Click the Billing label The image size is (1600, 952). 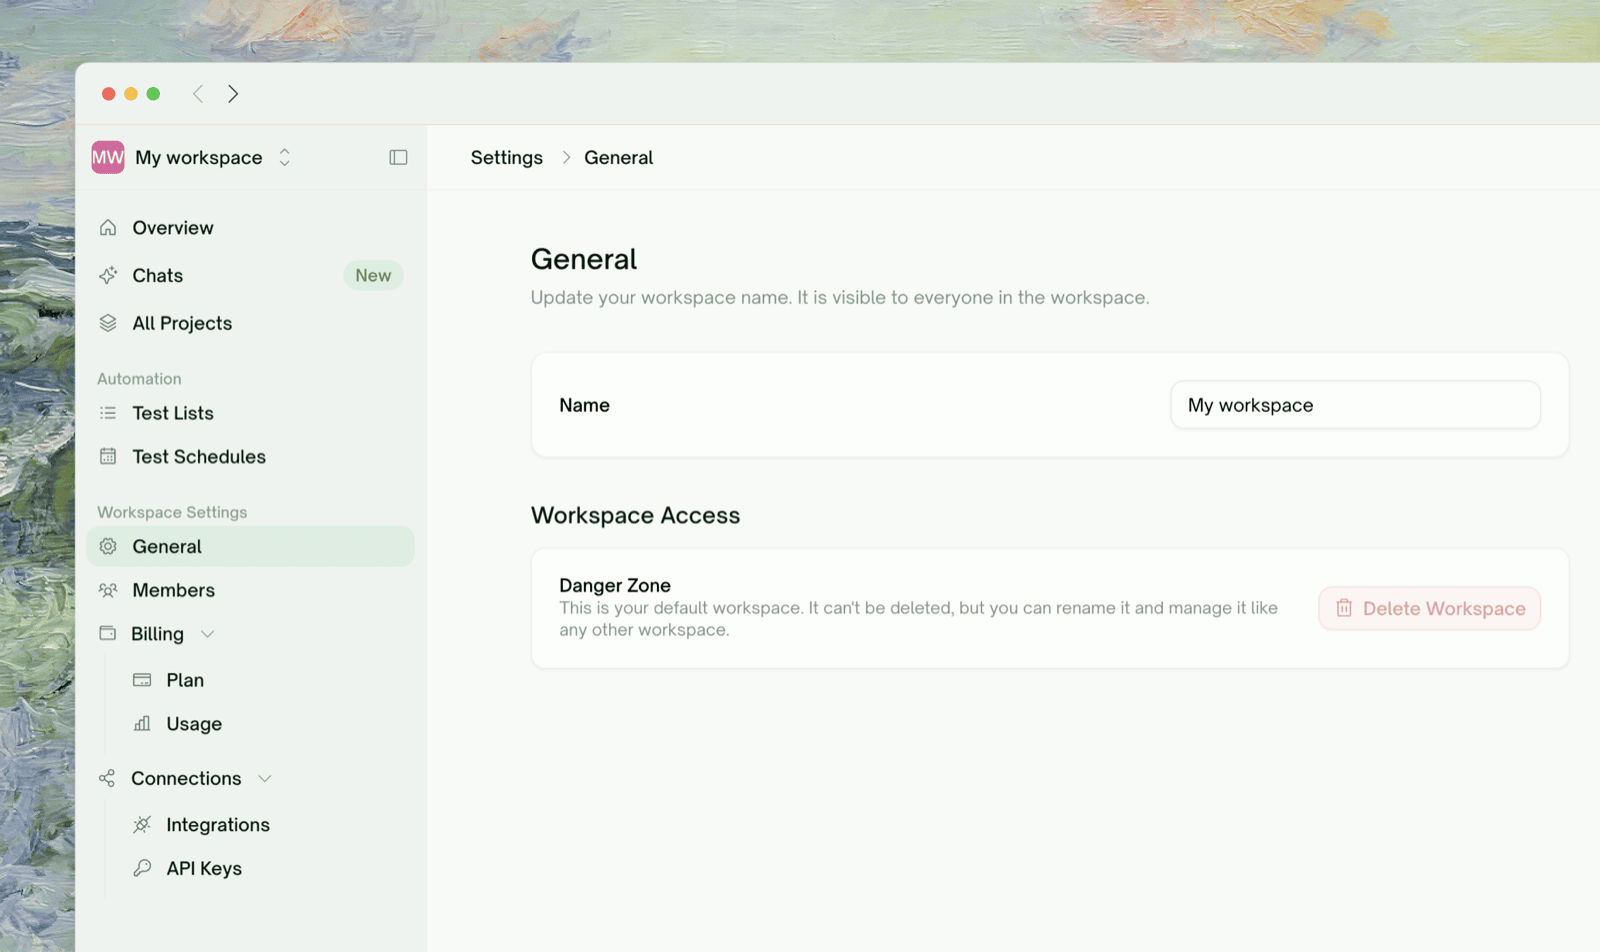157,634
